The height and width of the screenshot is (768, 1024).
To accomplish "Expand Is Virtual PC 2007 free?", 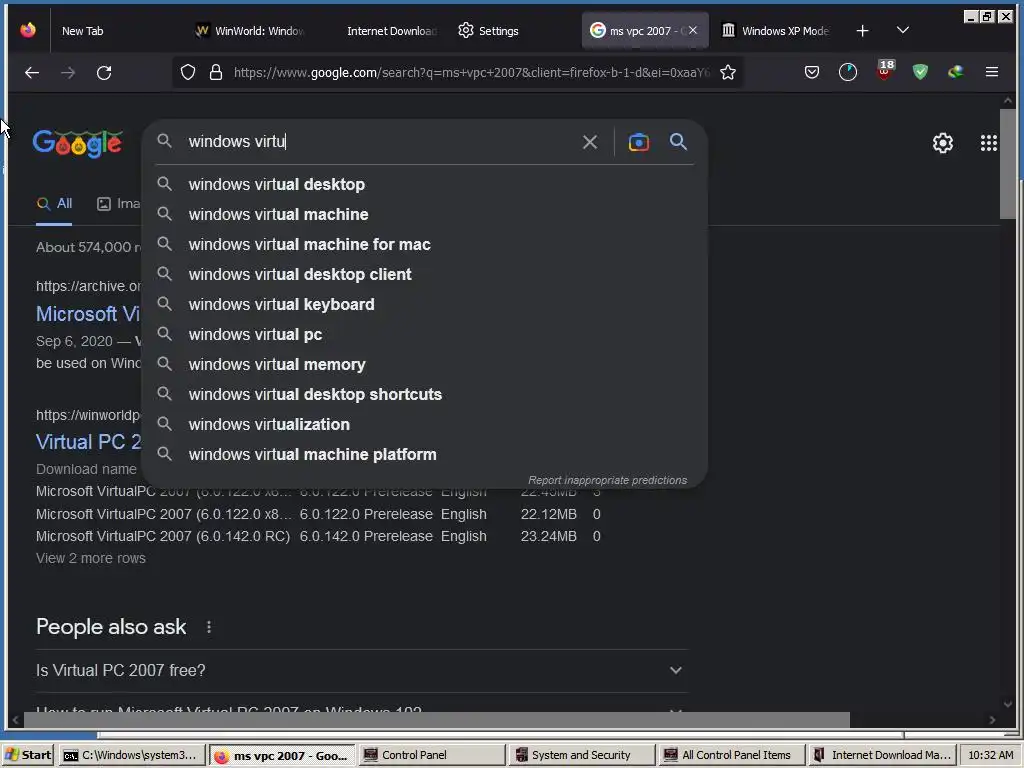I will coord(361,671).
